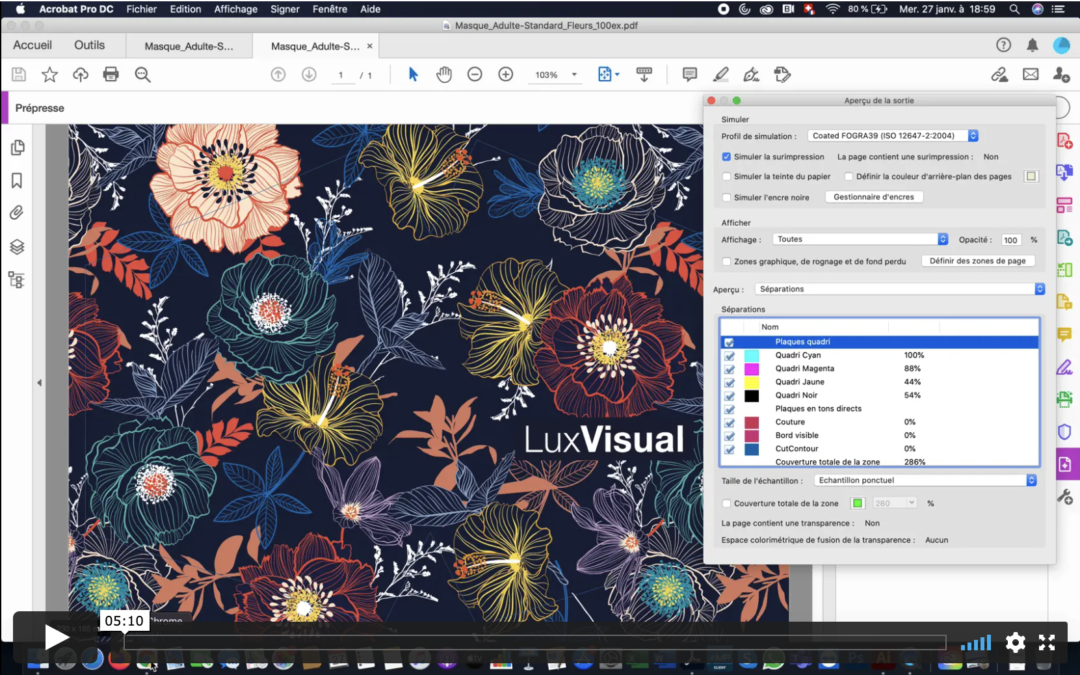
Task: Enable Simuler l'encre noire checkbox
Action: tap(727, 198)
